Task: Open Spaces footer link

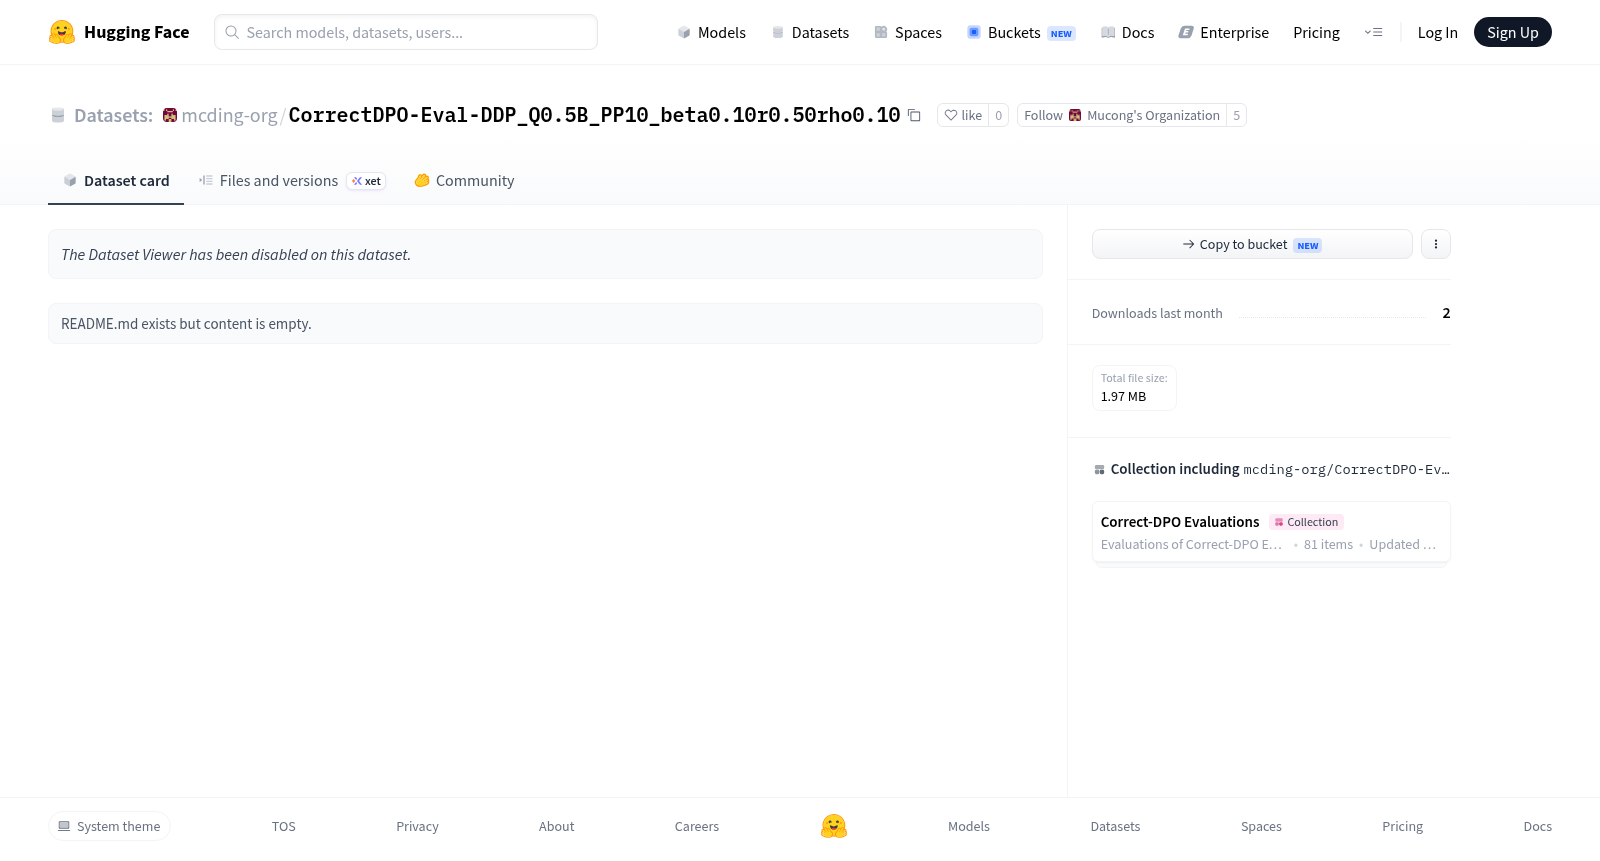Action: 1261,826
